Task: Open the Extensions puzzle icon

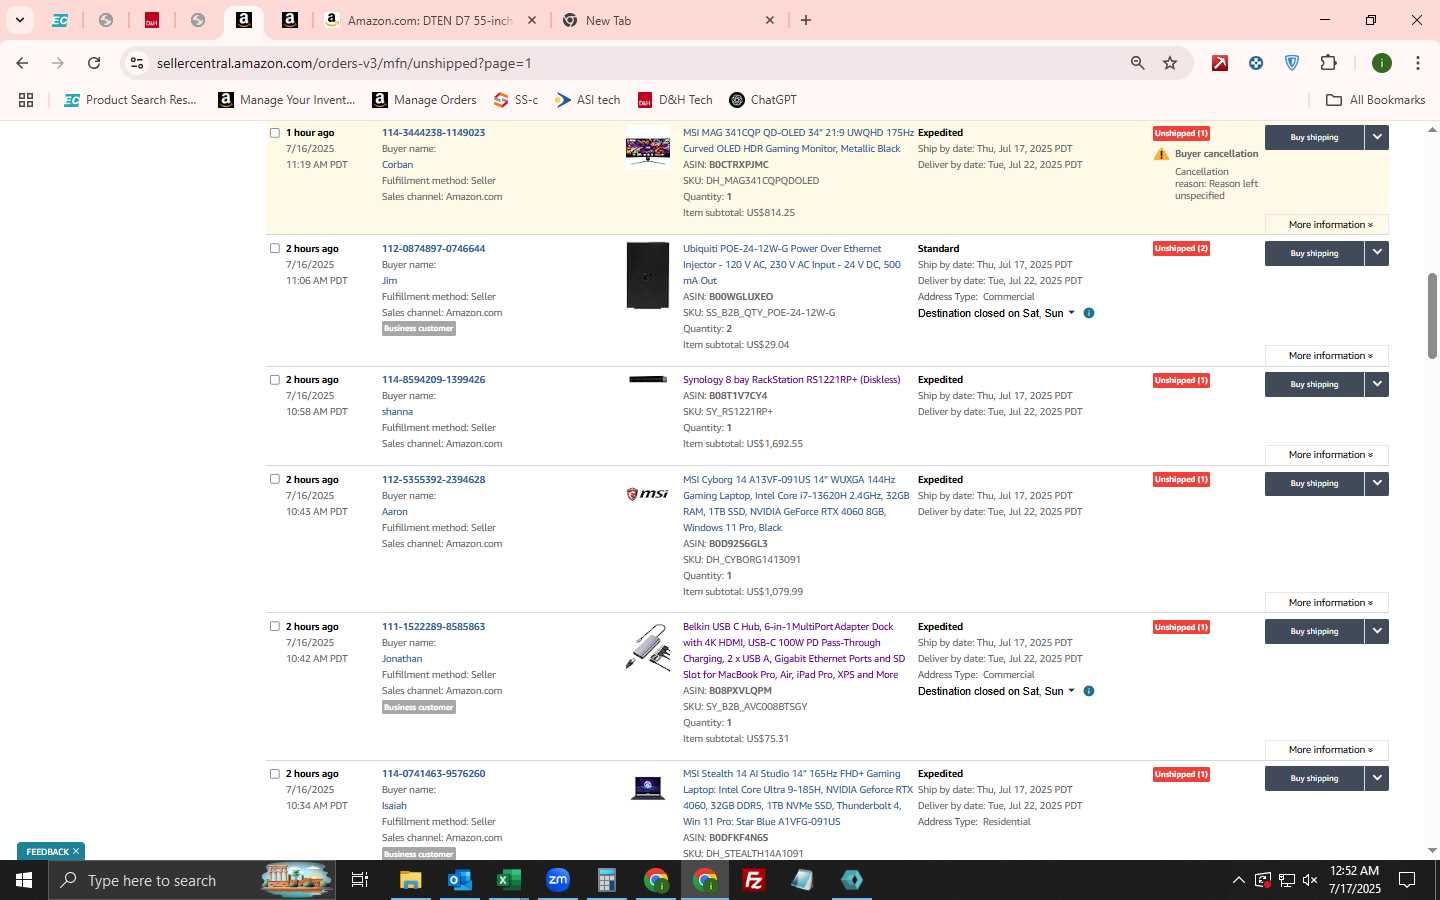Action: click(1328, 63)
